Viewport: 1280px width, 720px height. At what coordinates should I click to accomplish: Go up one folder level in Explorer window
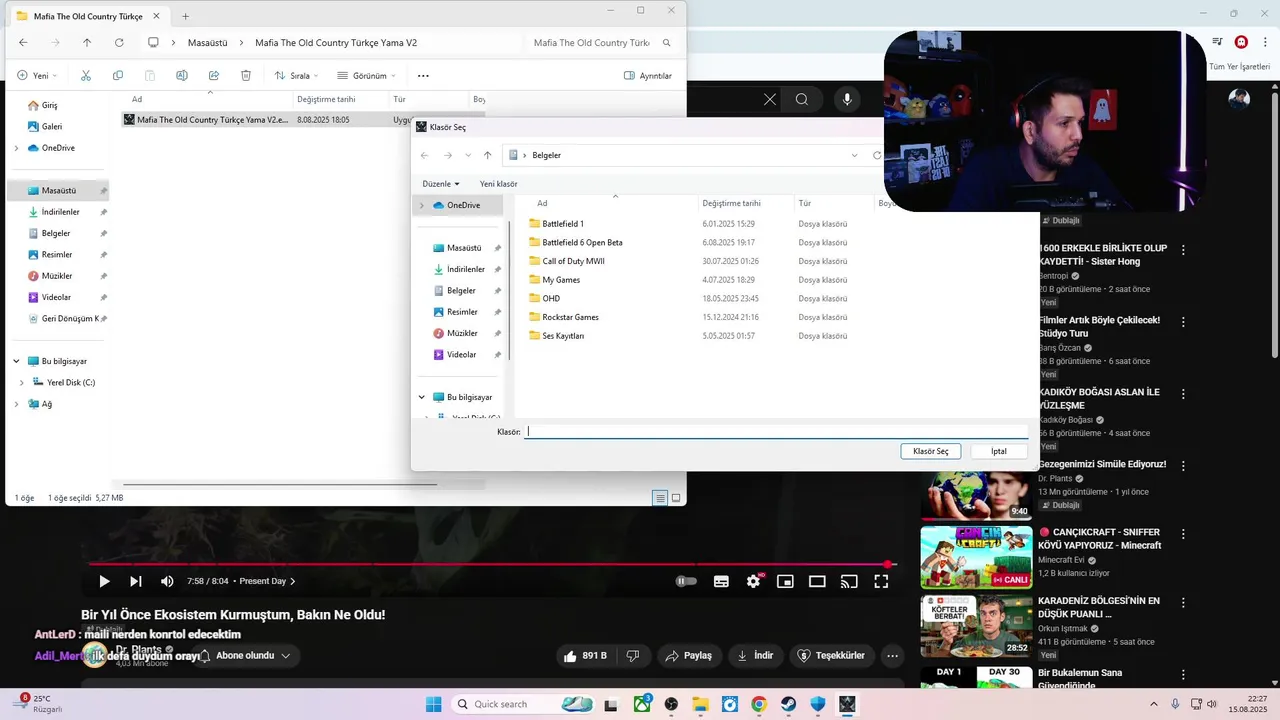[87, 43]
